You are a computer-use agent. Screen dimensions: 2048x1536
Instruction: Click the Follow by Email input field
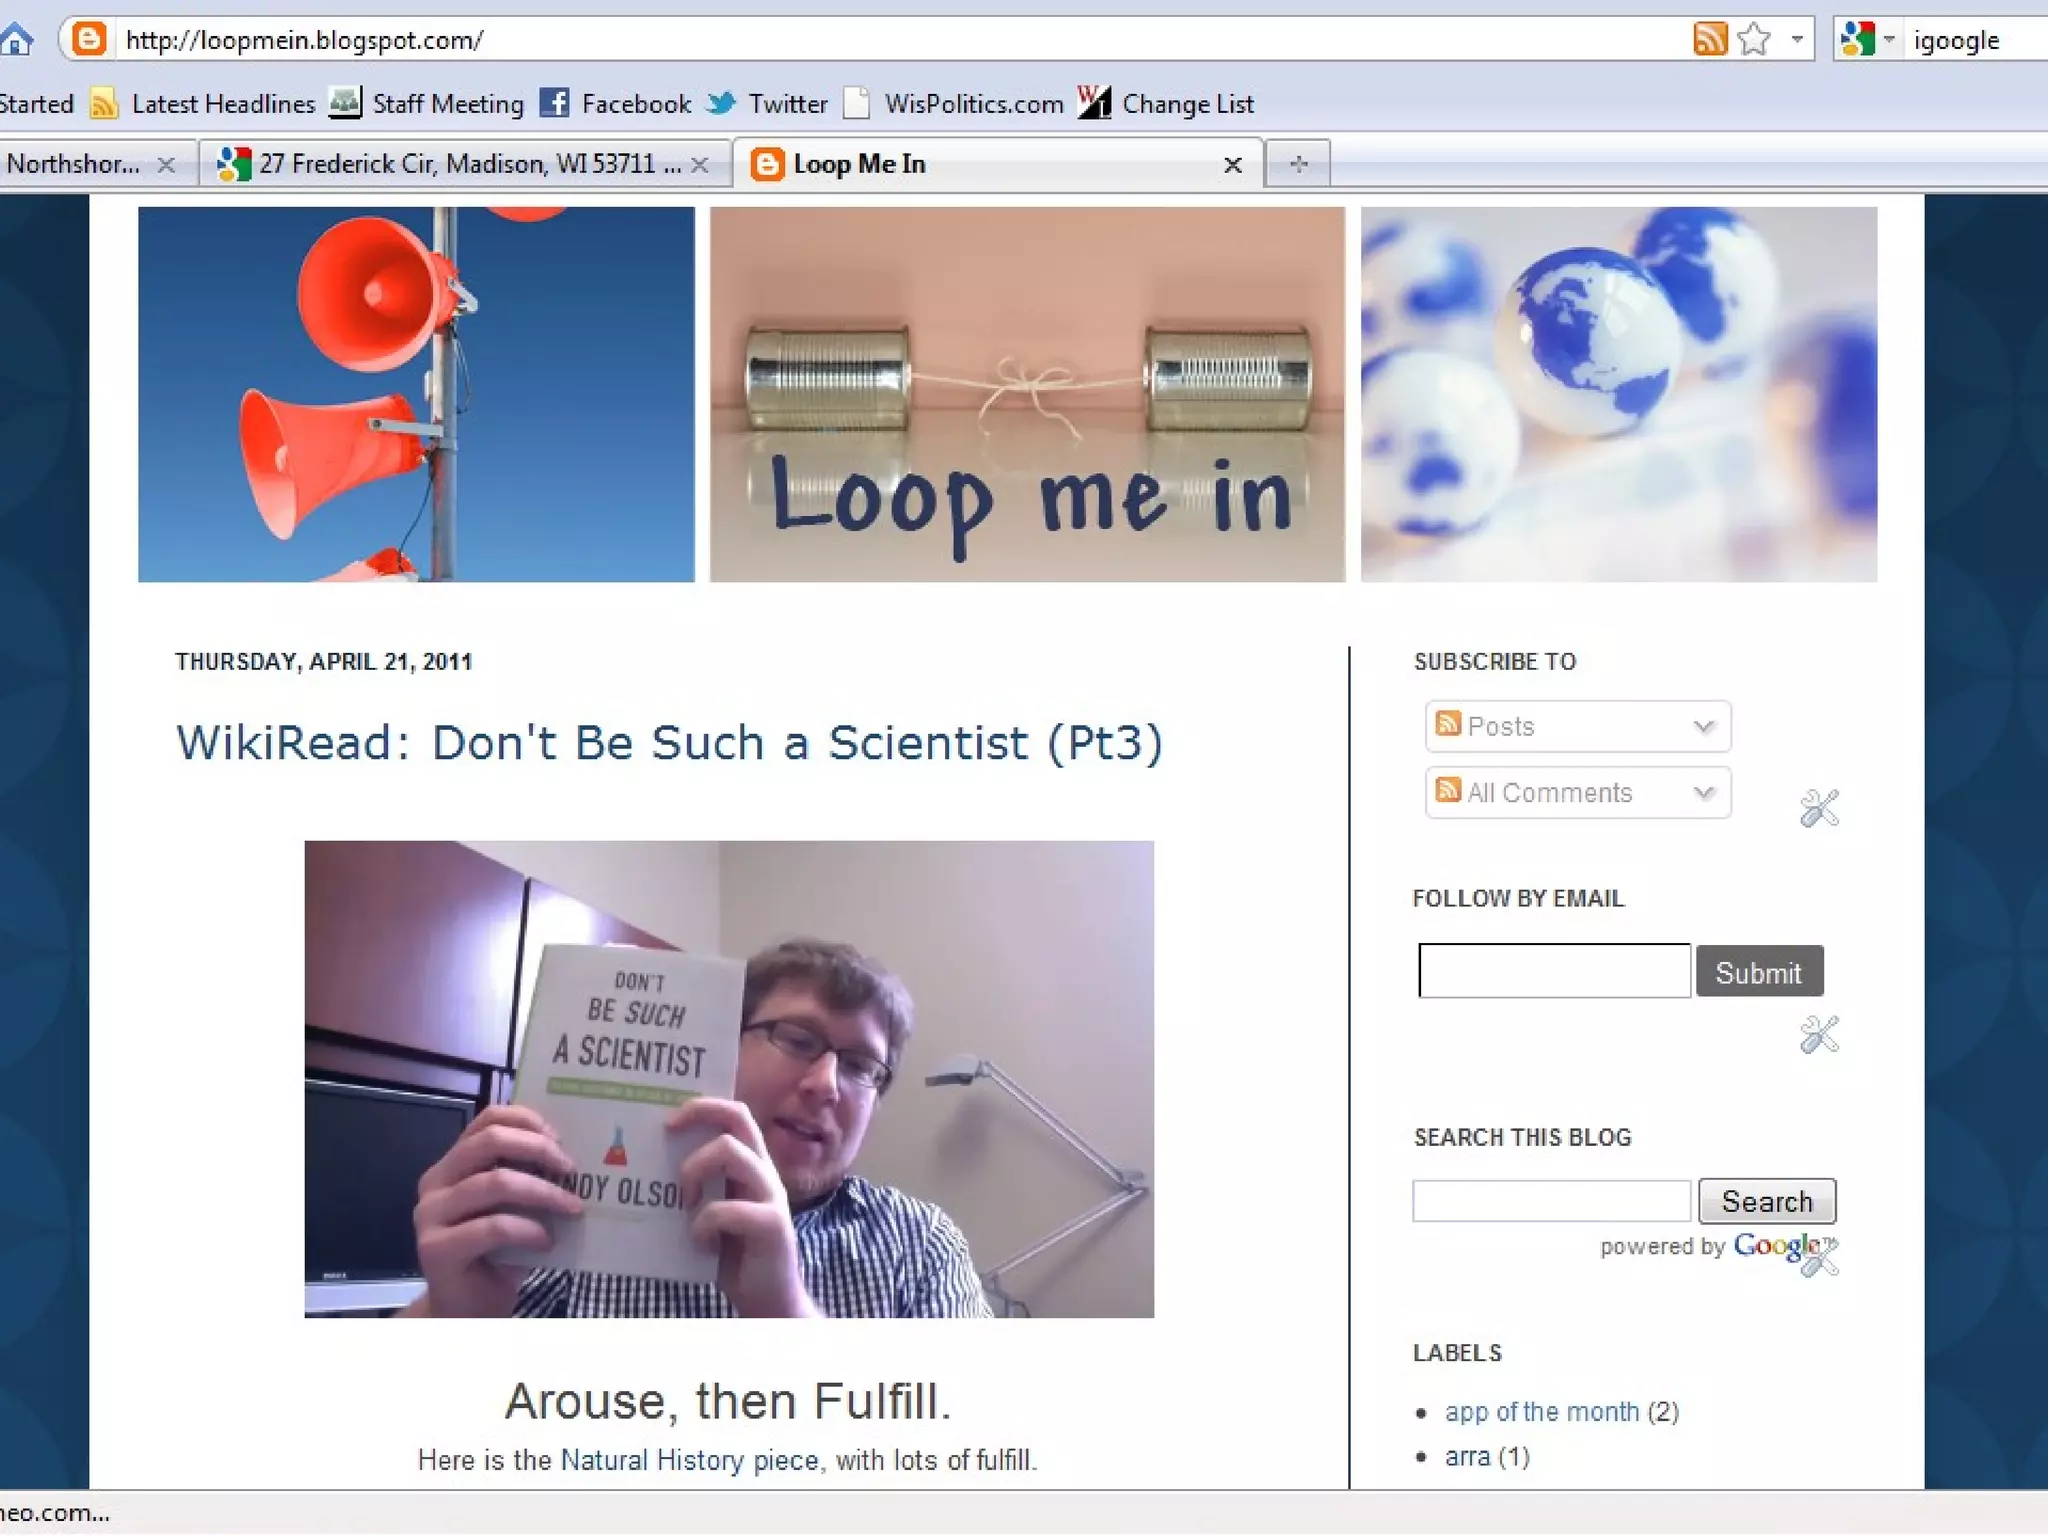pos(1554,971)
